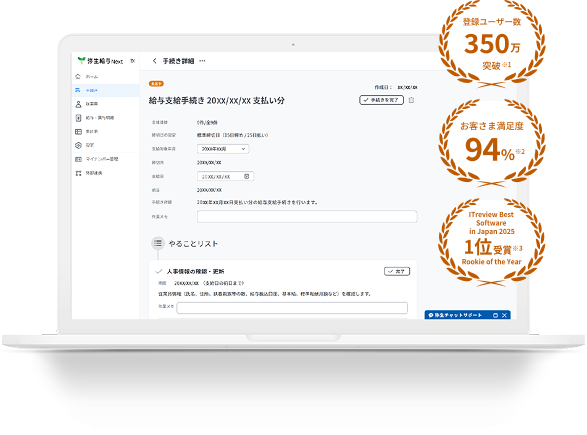The width and height of the screenshot is (587, 435).
Task: Click the memo field in the 人事情報 task card
Action: (x=292, y=308)
